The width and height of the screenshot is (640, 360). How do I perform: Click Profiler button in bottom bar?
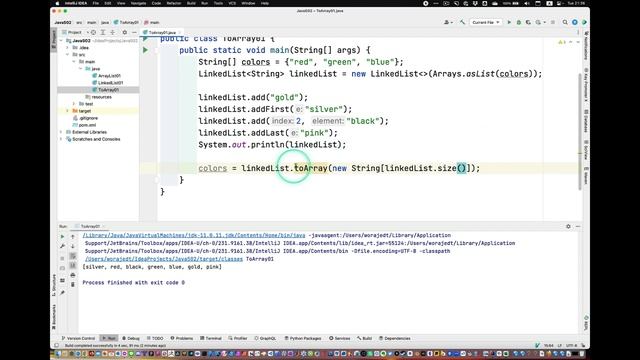(x=238, y=338)
